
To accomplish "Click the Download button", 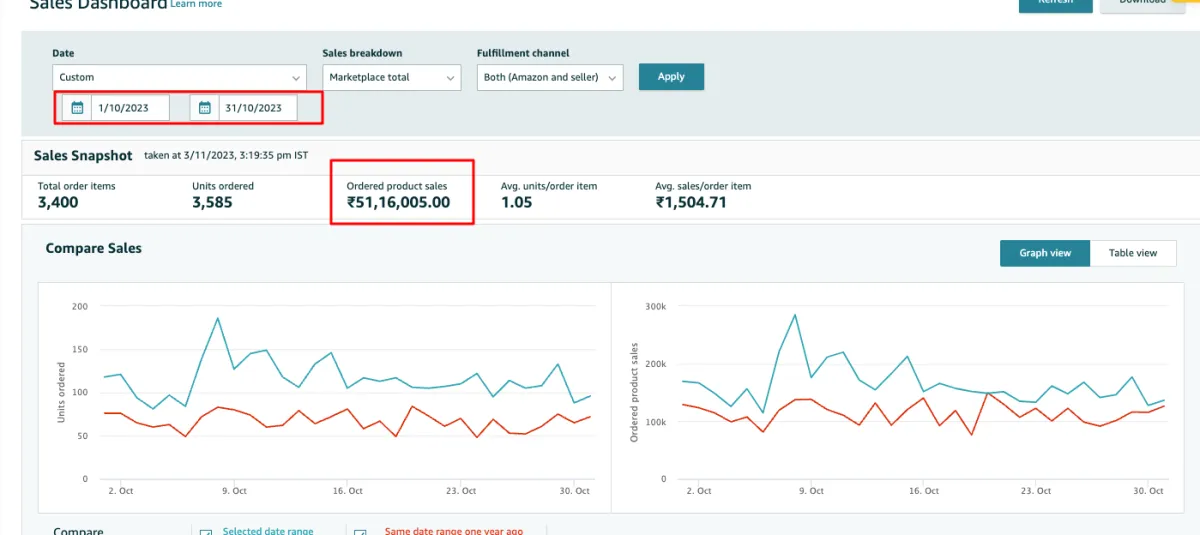I will click(1142, 4).
